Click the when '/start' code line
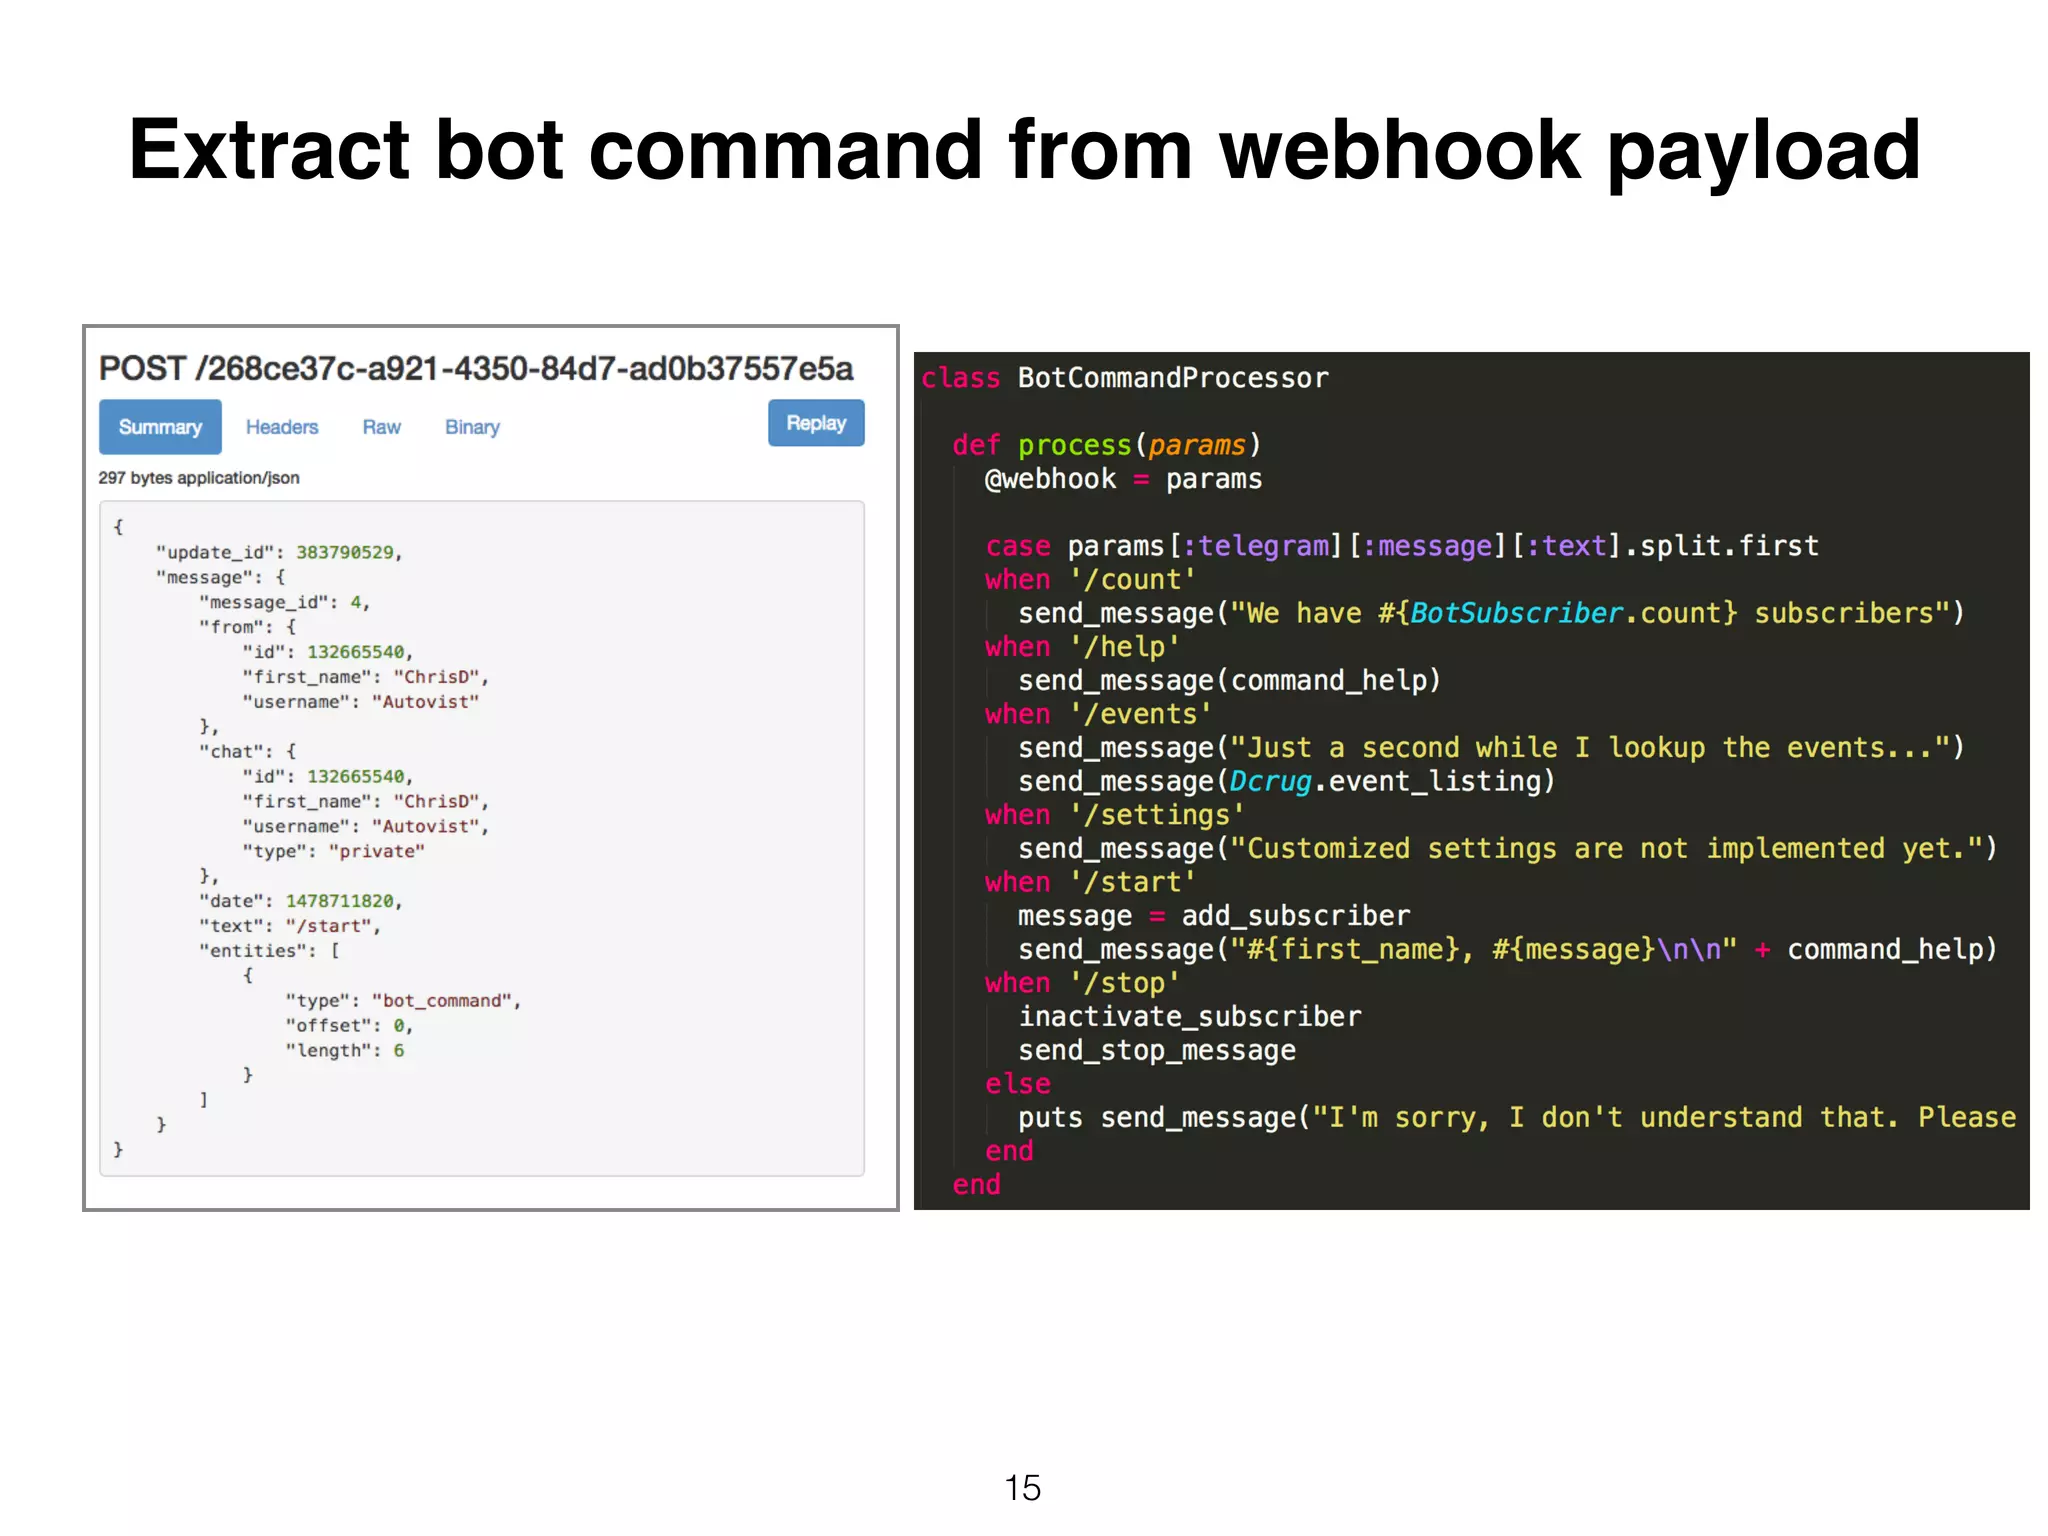 pos(1090,882)
